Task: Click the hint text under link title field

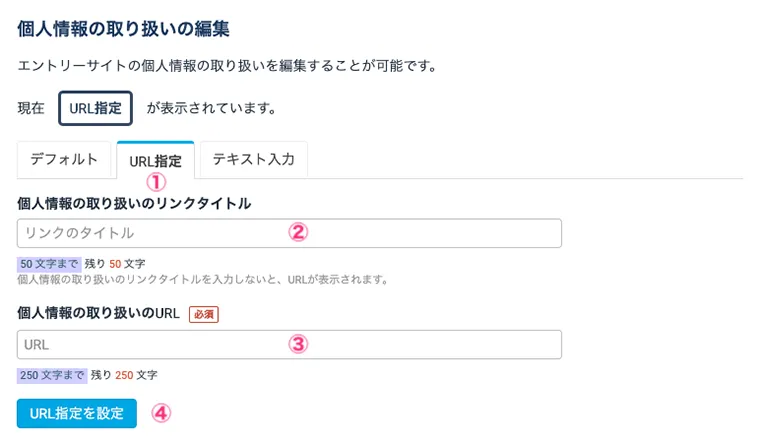Action: pos(203,279)
